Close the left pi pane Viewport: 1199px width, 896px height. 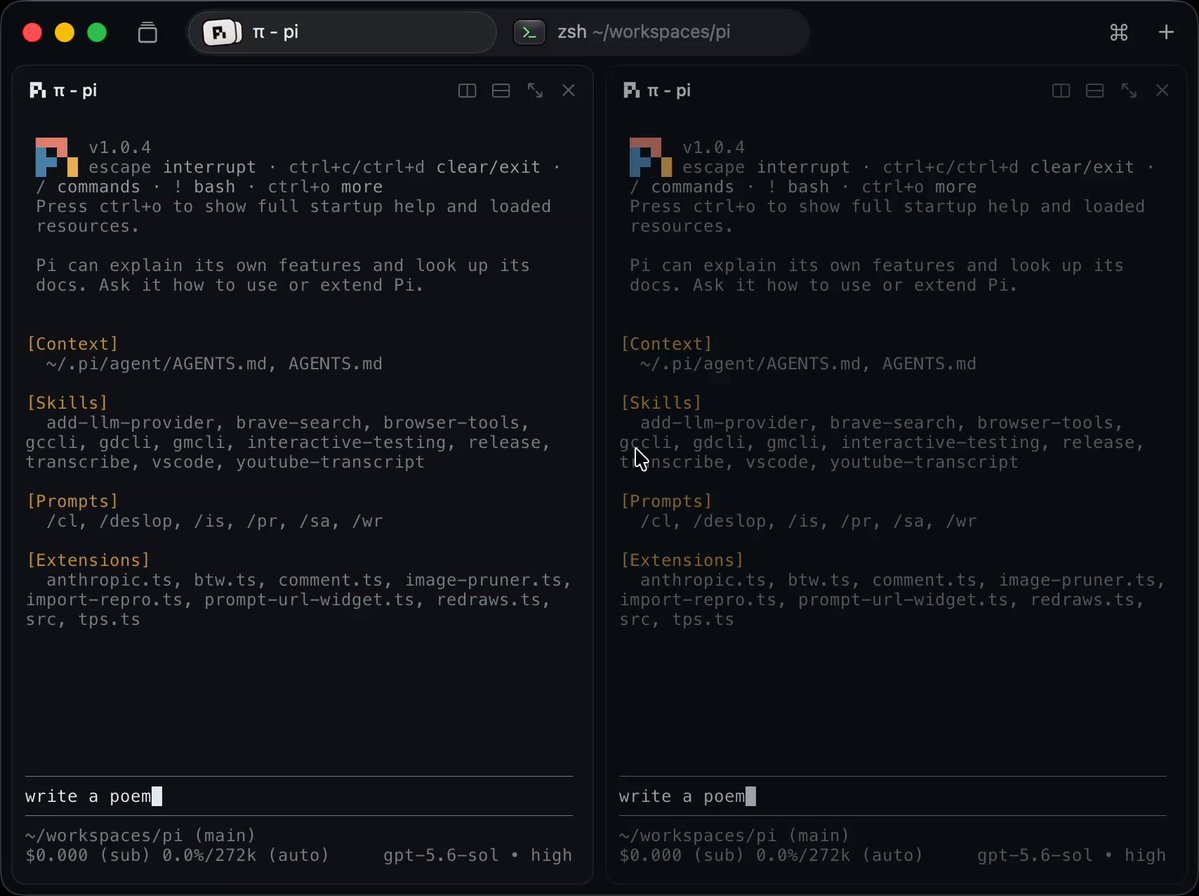tap(568, 90)
